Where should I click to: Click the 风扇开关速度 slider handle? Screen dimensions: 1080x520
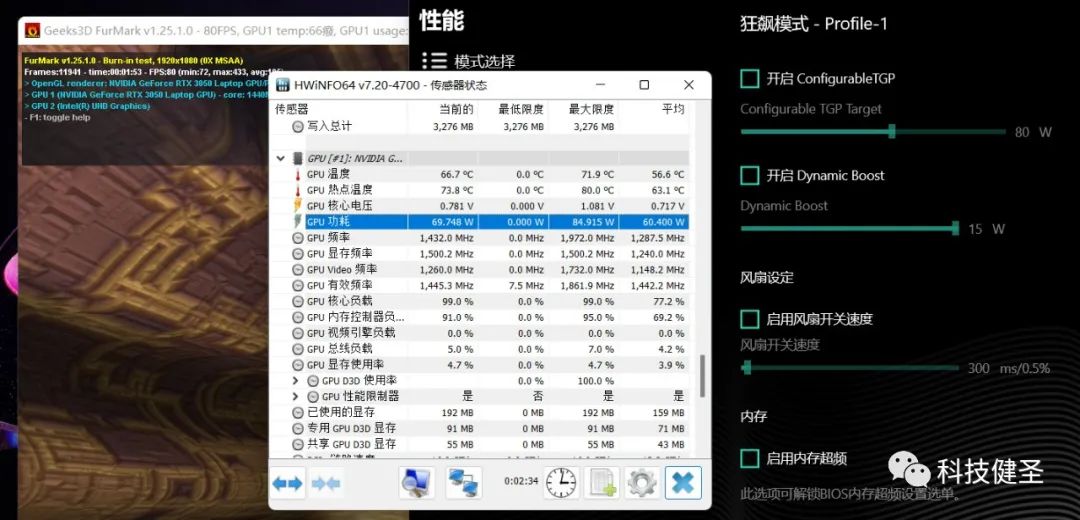(x=747, y=368)
